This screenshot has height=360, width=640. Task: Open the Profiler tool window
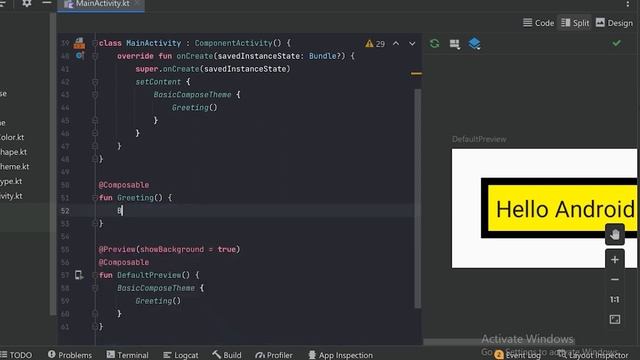click(273, 355)
